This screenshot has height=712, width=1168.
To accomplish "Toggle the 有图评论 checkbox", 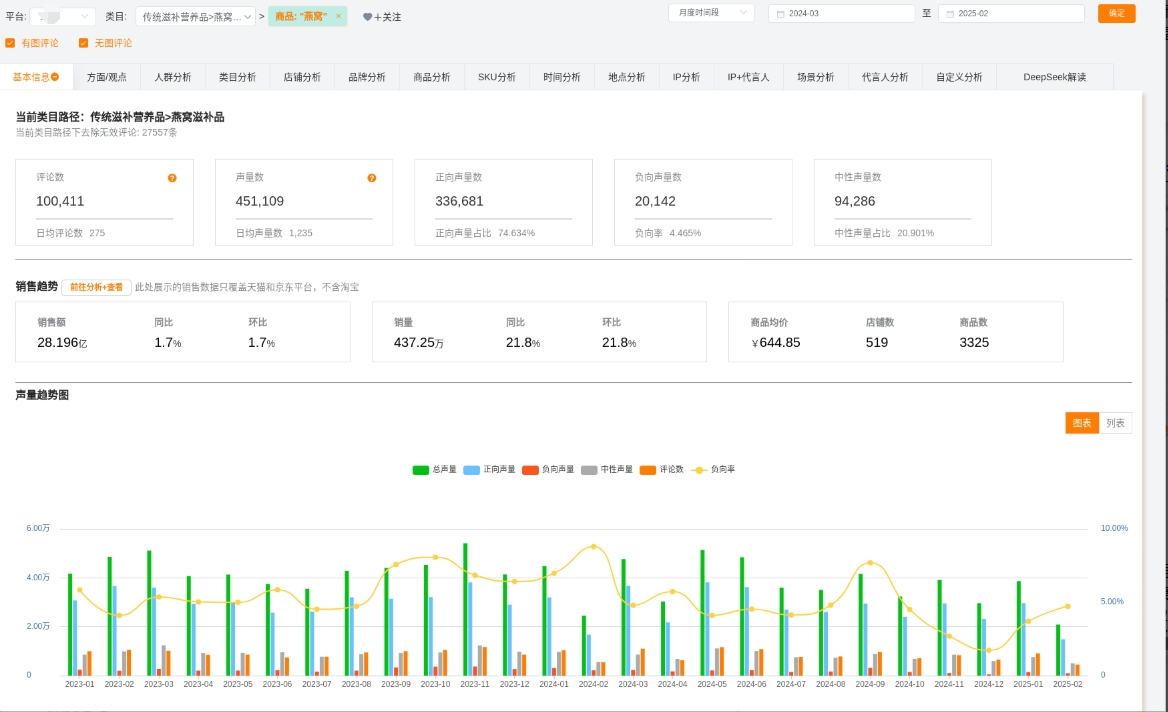I will coord(10,43).
